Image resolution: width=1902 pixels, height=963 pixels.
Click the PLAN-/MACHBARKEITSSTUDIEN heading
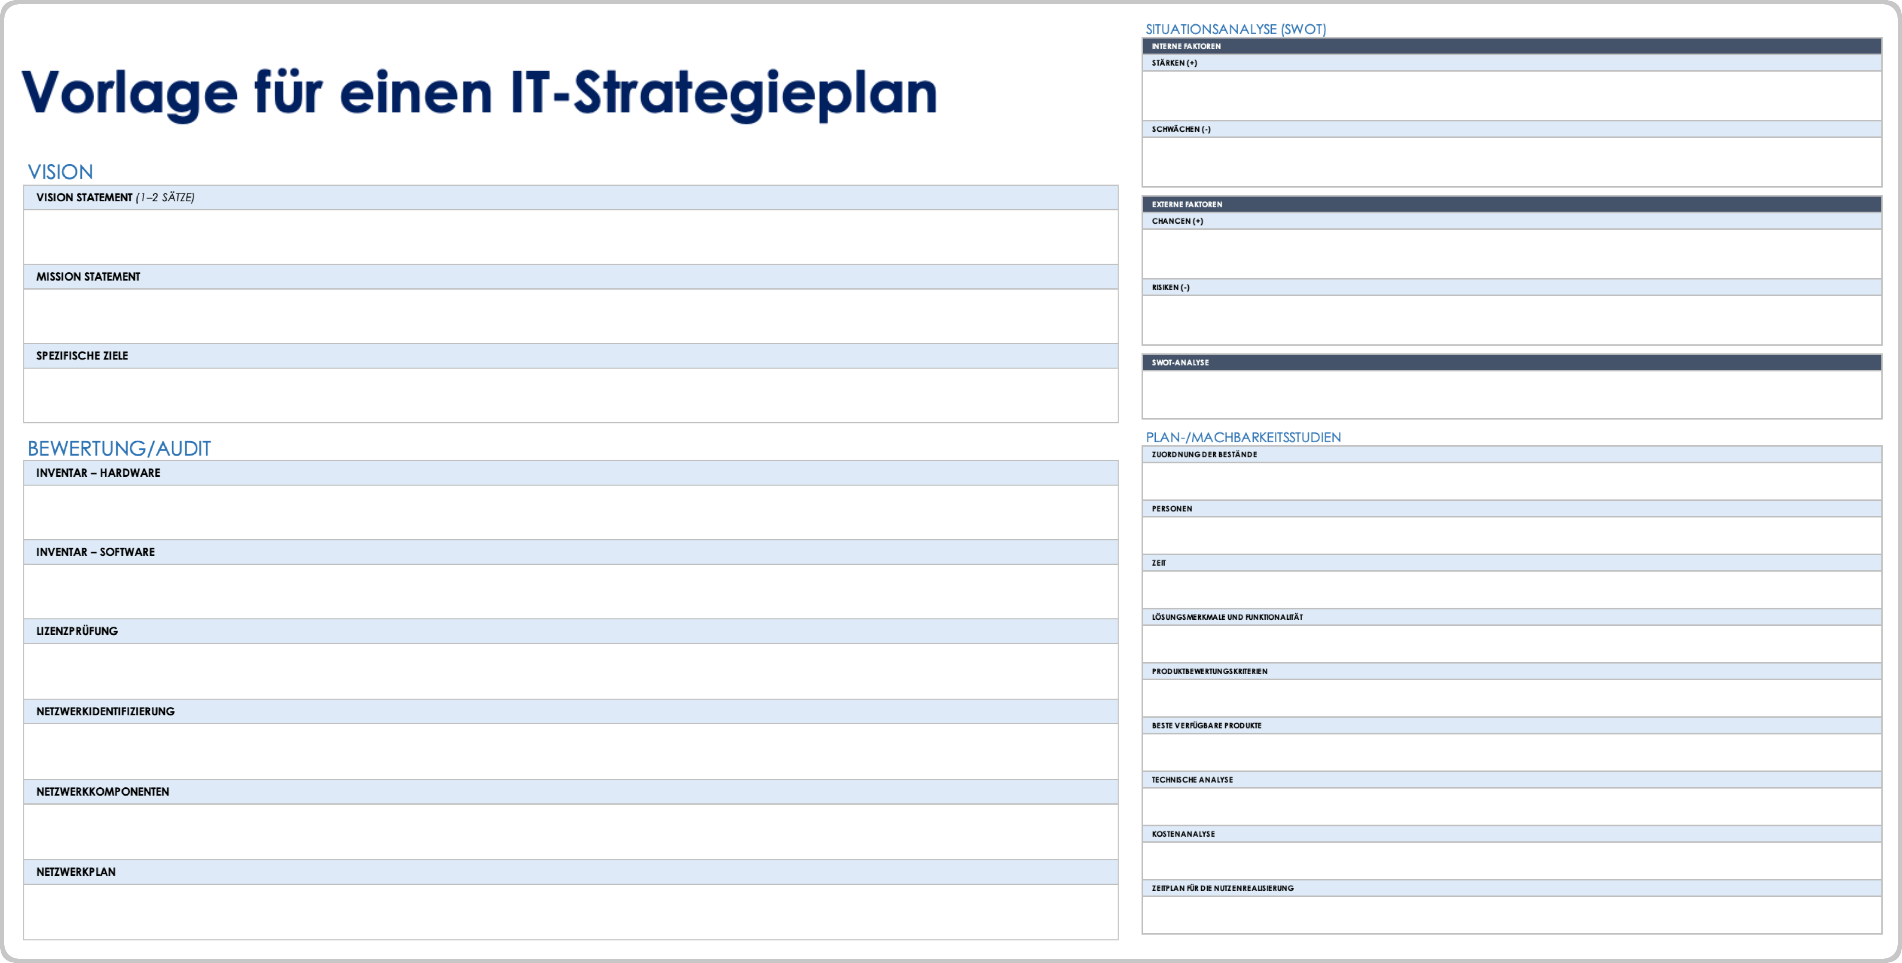tap(1243, 437)
